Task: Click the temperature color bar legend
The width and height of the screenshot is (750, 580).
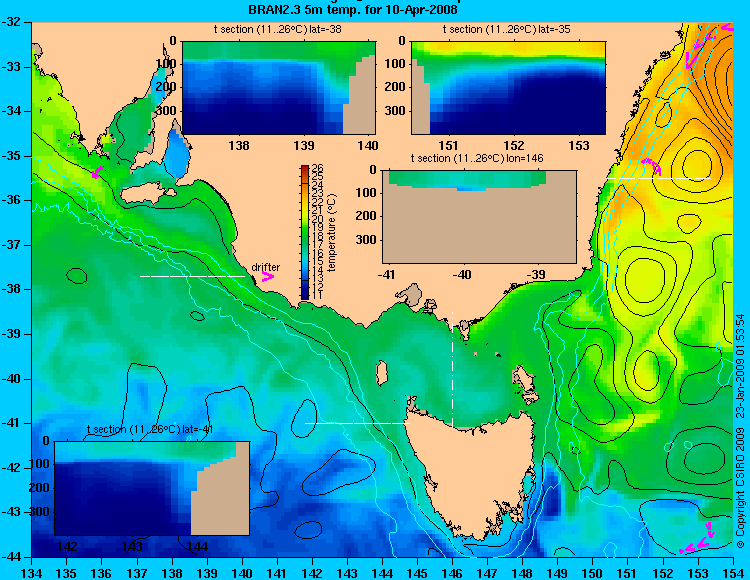Action: [x=305, y=232]
